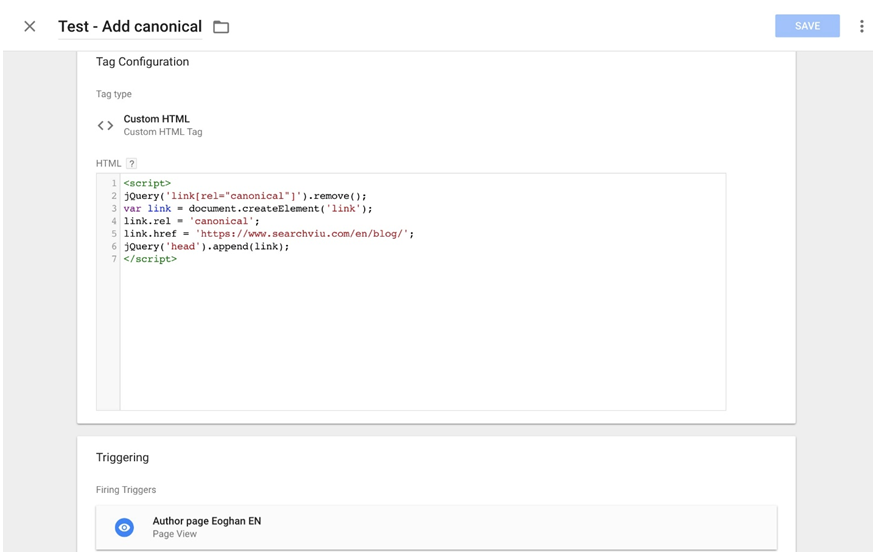Click the blue SAVE button
The height and width of the screenshot is (557, 876).
pos(807,26)
